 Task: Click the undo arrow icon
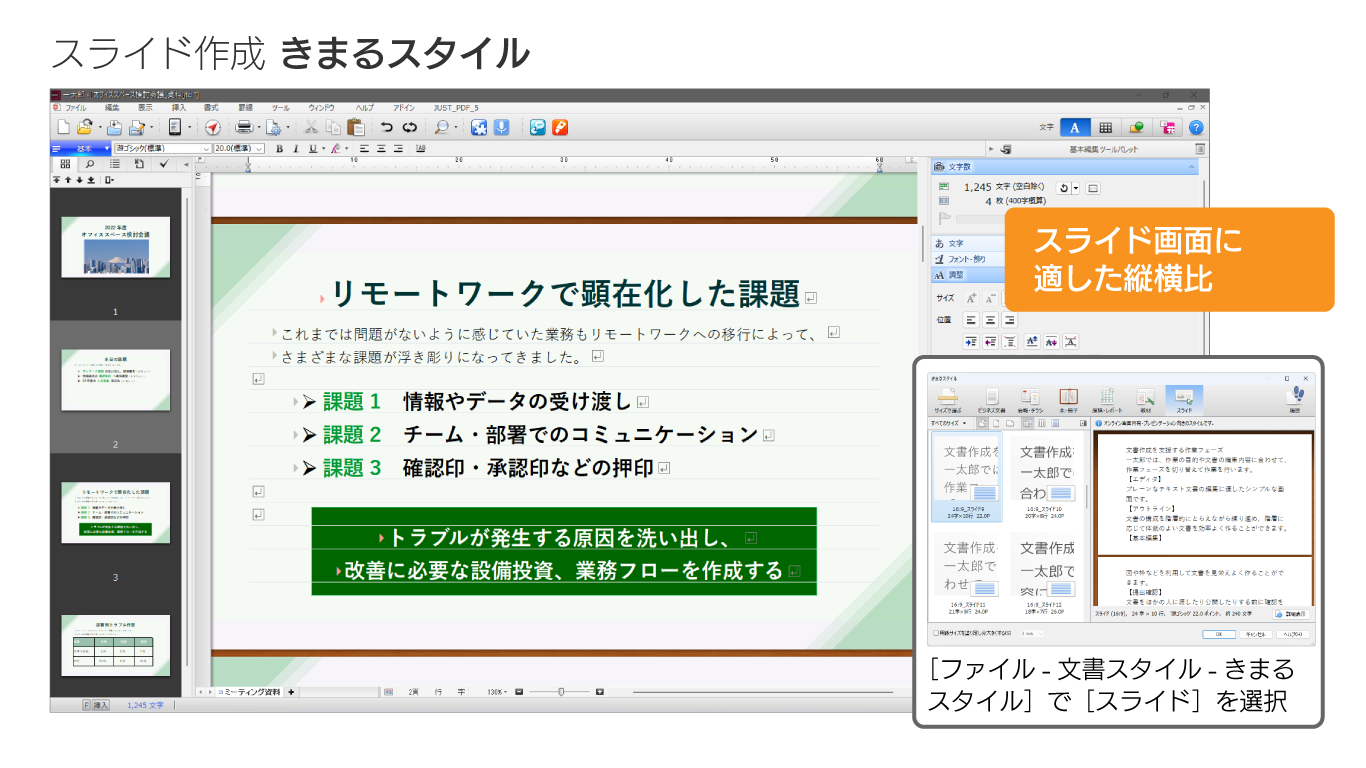pos(387,127)
